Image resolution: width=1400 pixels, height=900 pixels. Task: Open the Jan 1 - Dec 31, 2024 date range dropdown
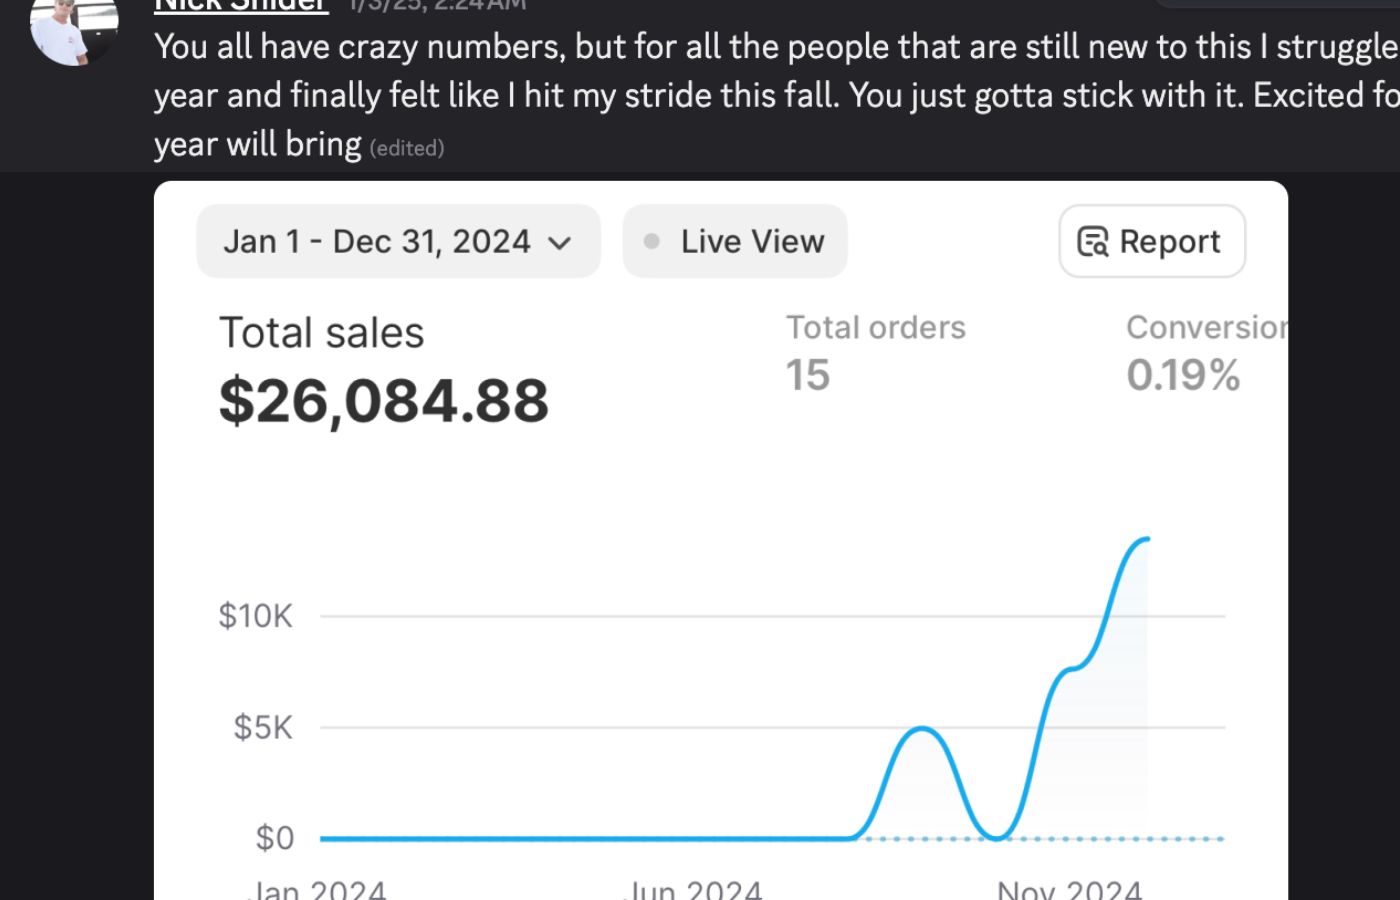click(398, 241)
